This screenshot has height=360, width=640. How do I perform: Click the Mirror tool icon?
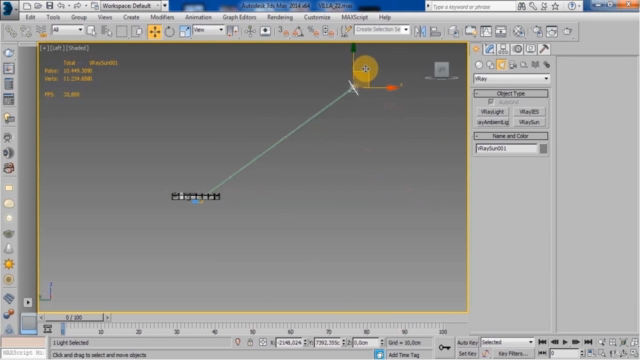coord(420,31)
